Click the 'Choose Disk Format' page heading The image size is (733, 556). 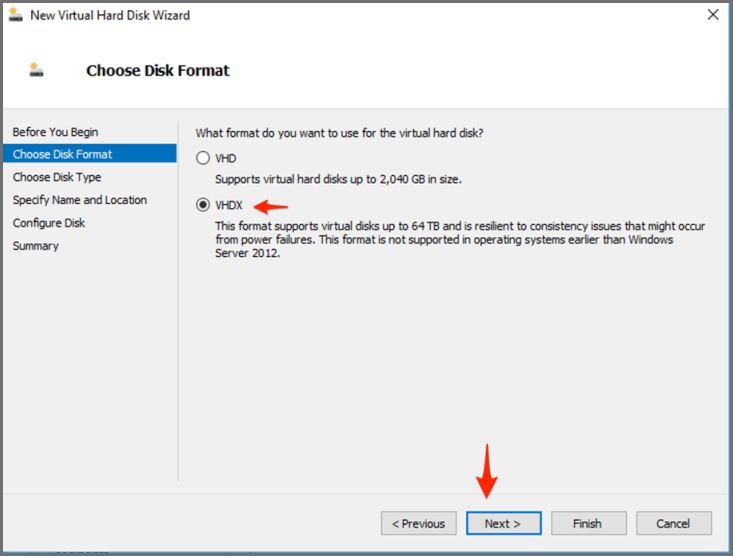coord(158,71)
